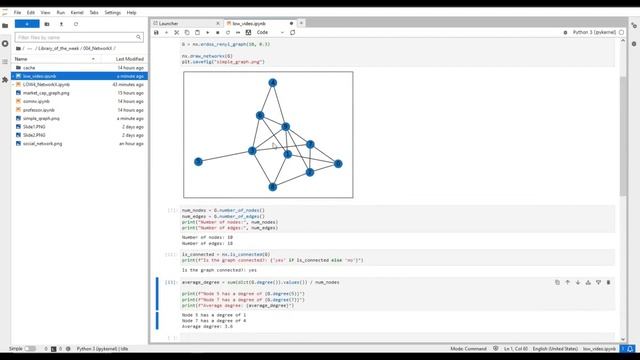
Task: Select LOW4_NetworkX.ipynb in file list
Action: coord(79,84)
